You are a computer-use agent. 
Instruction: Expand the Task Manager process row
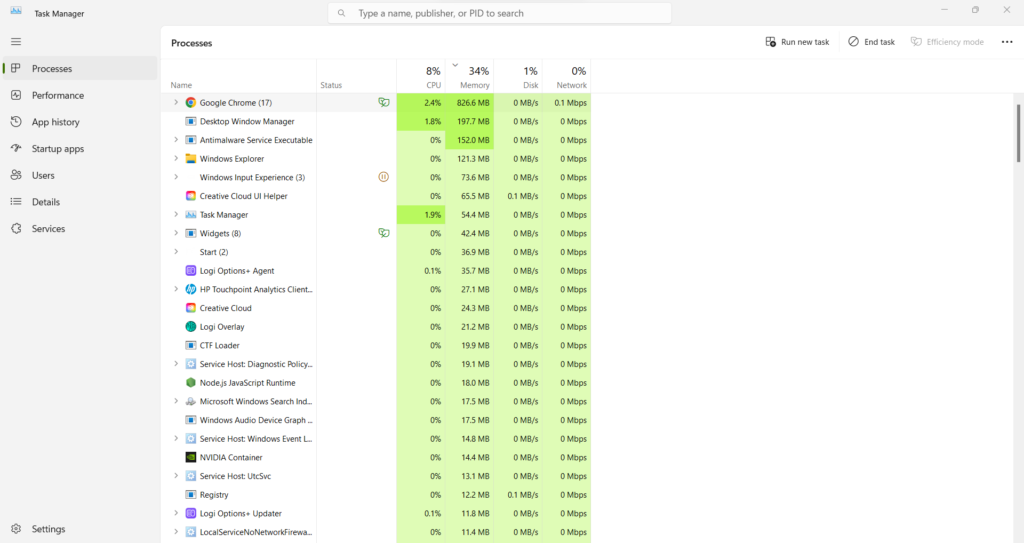[176, 215]
